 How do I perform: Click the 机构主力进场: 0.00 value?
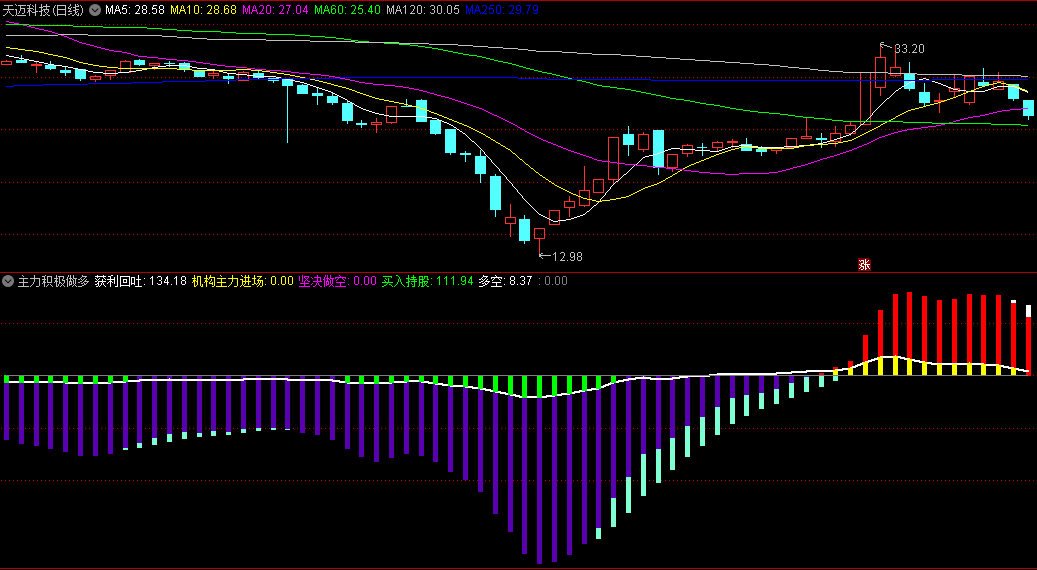[243, 281]
